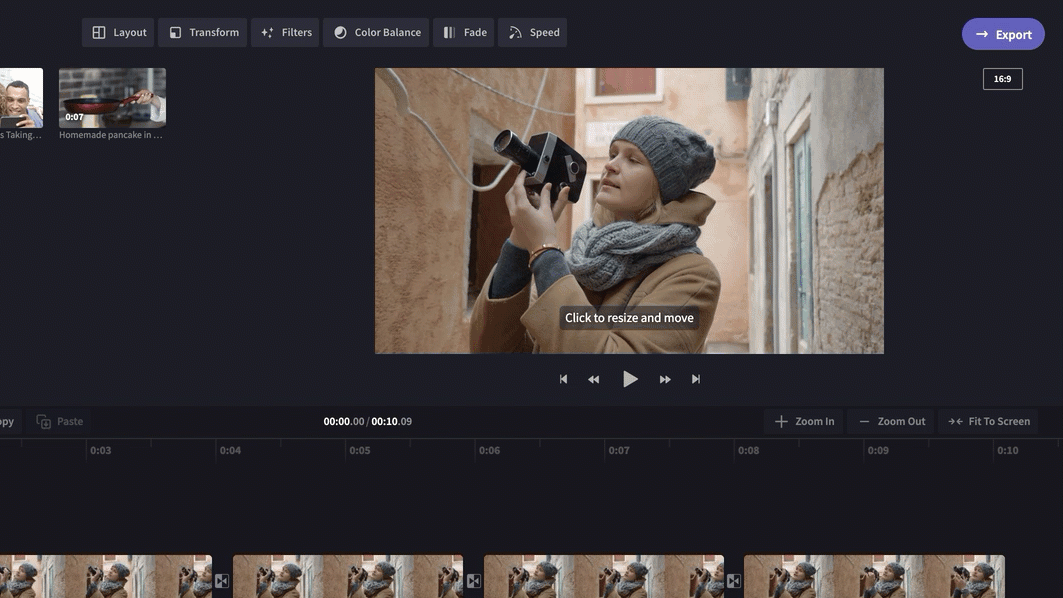Fit timeline to screen
Screen dimensions: 1063x598
click(x=989, y=421)
